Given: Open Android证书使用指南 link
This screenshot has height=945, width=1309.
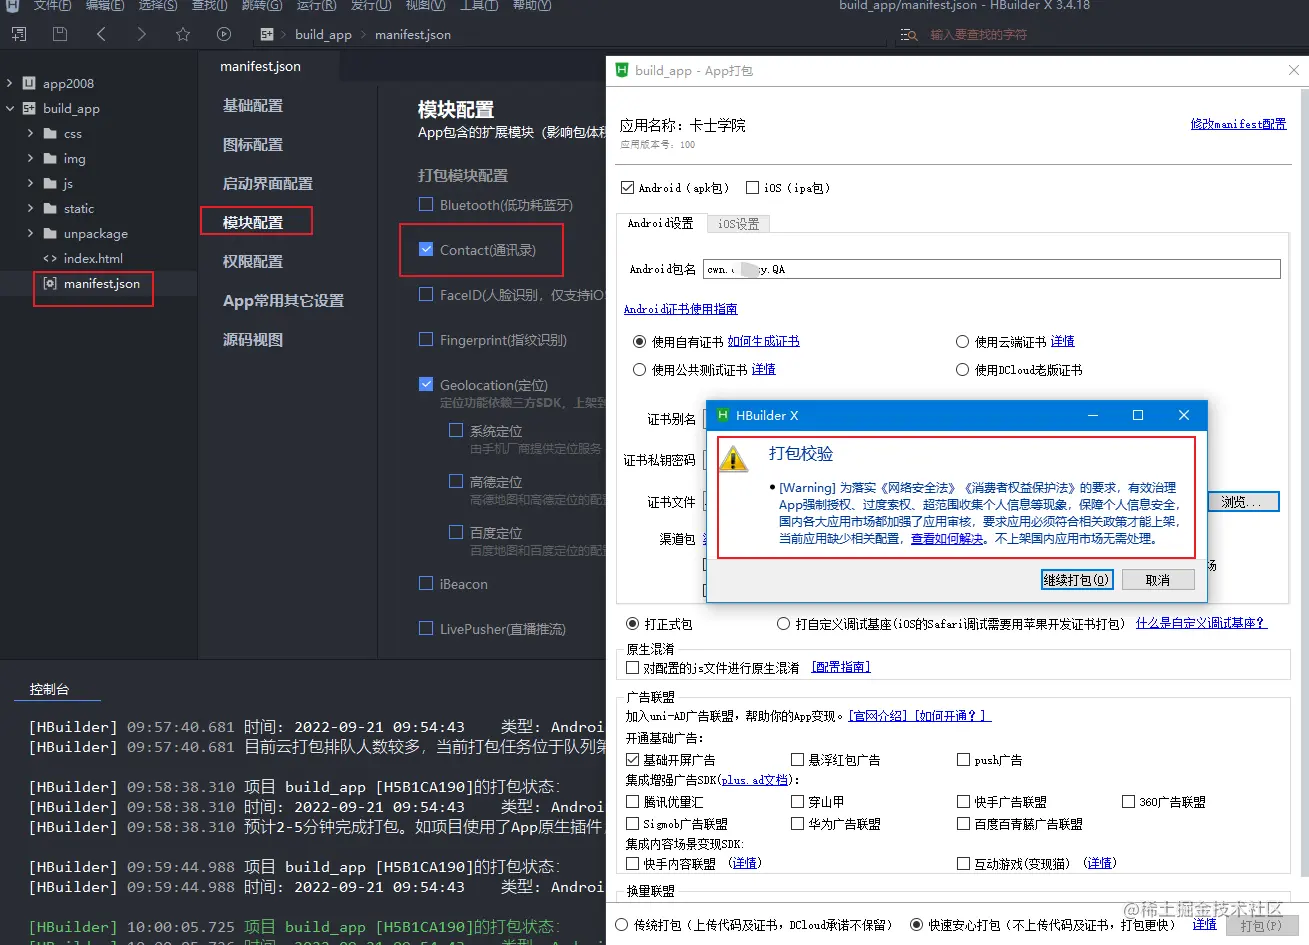Looking at the screenshot, I should pyautogui.click(x=681, y=309).
